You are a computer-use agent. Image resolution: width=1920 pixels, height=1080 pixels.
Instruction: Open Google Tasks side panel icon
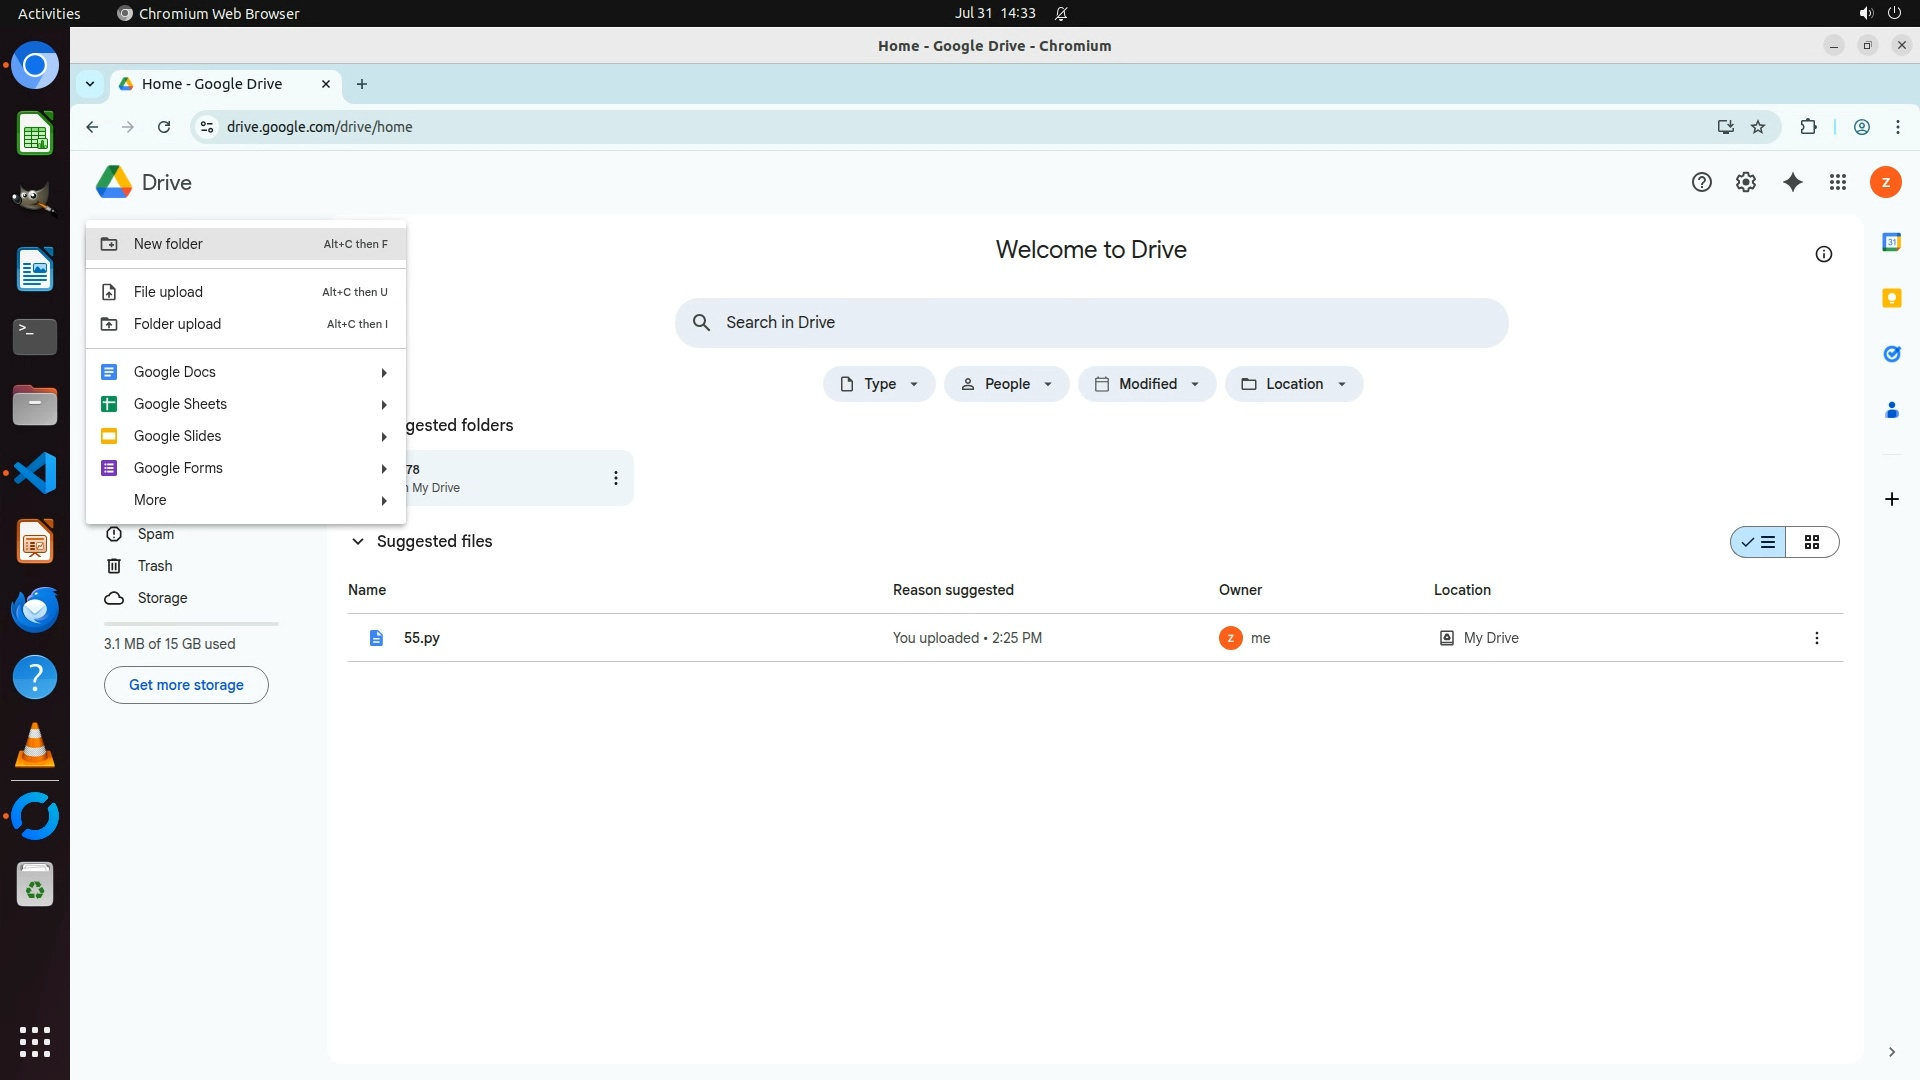[1891, 354]
